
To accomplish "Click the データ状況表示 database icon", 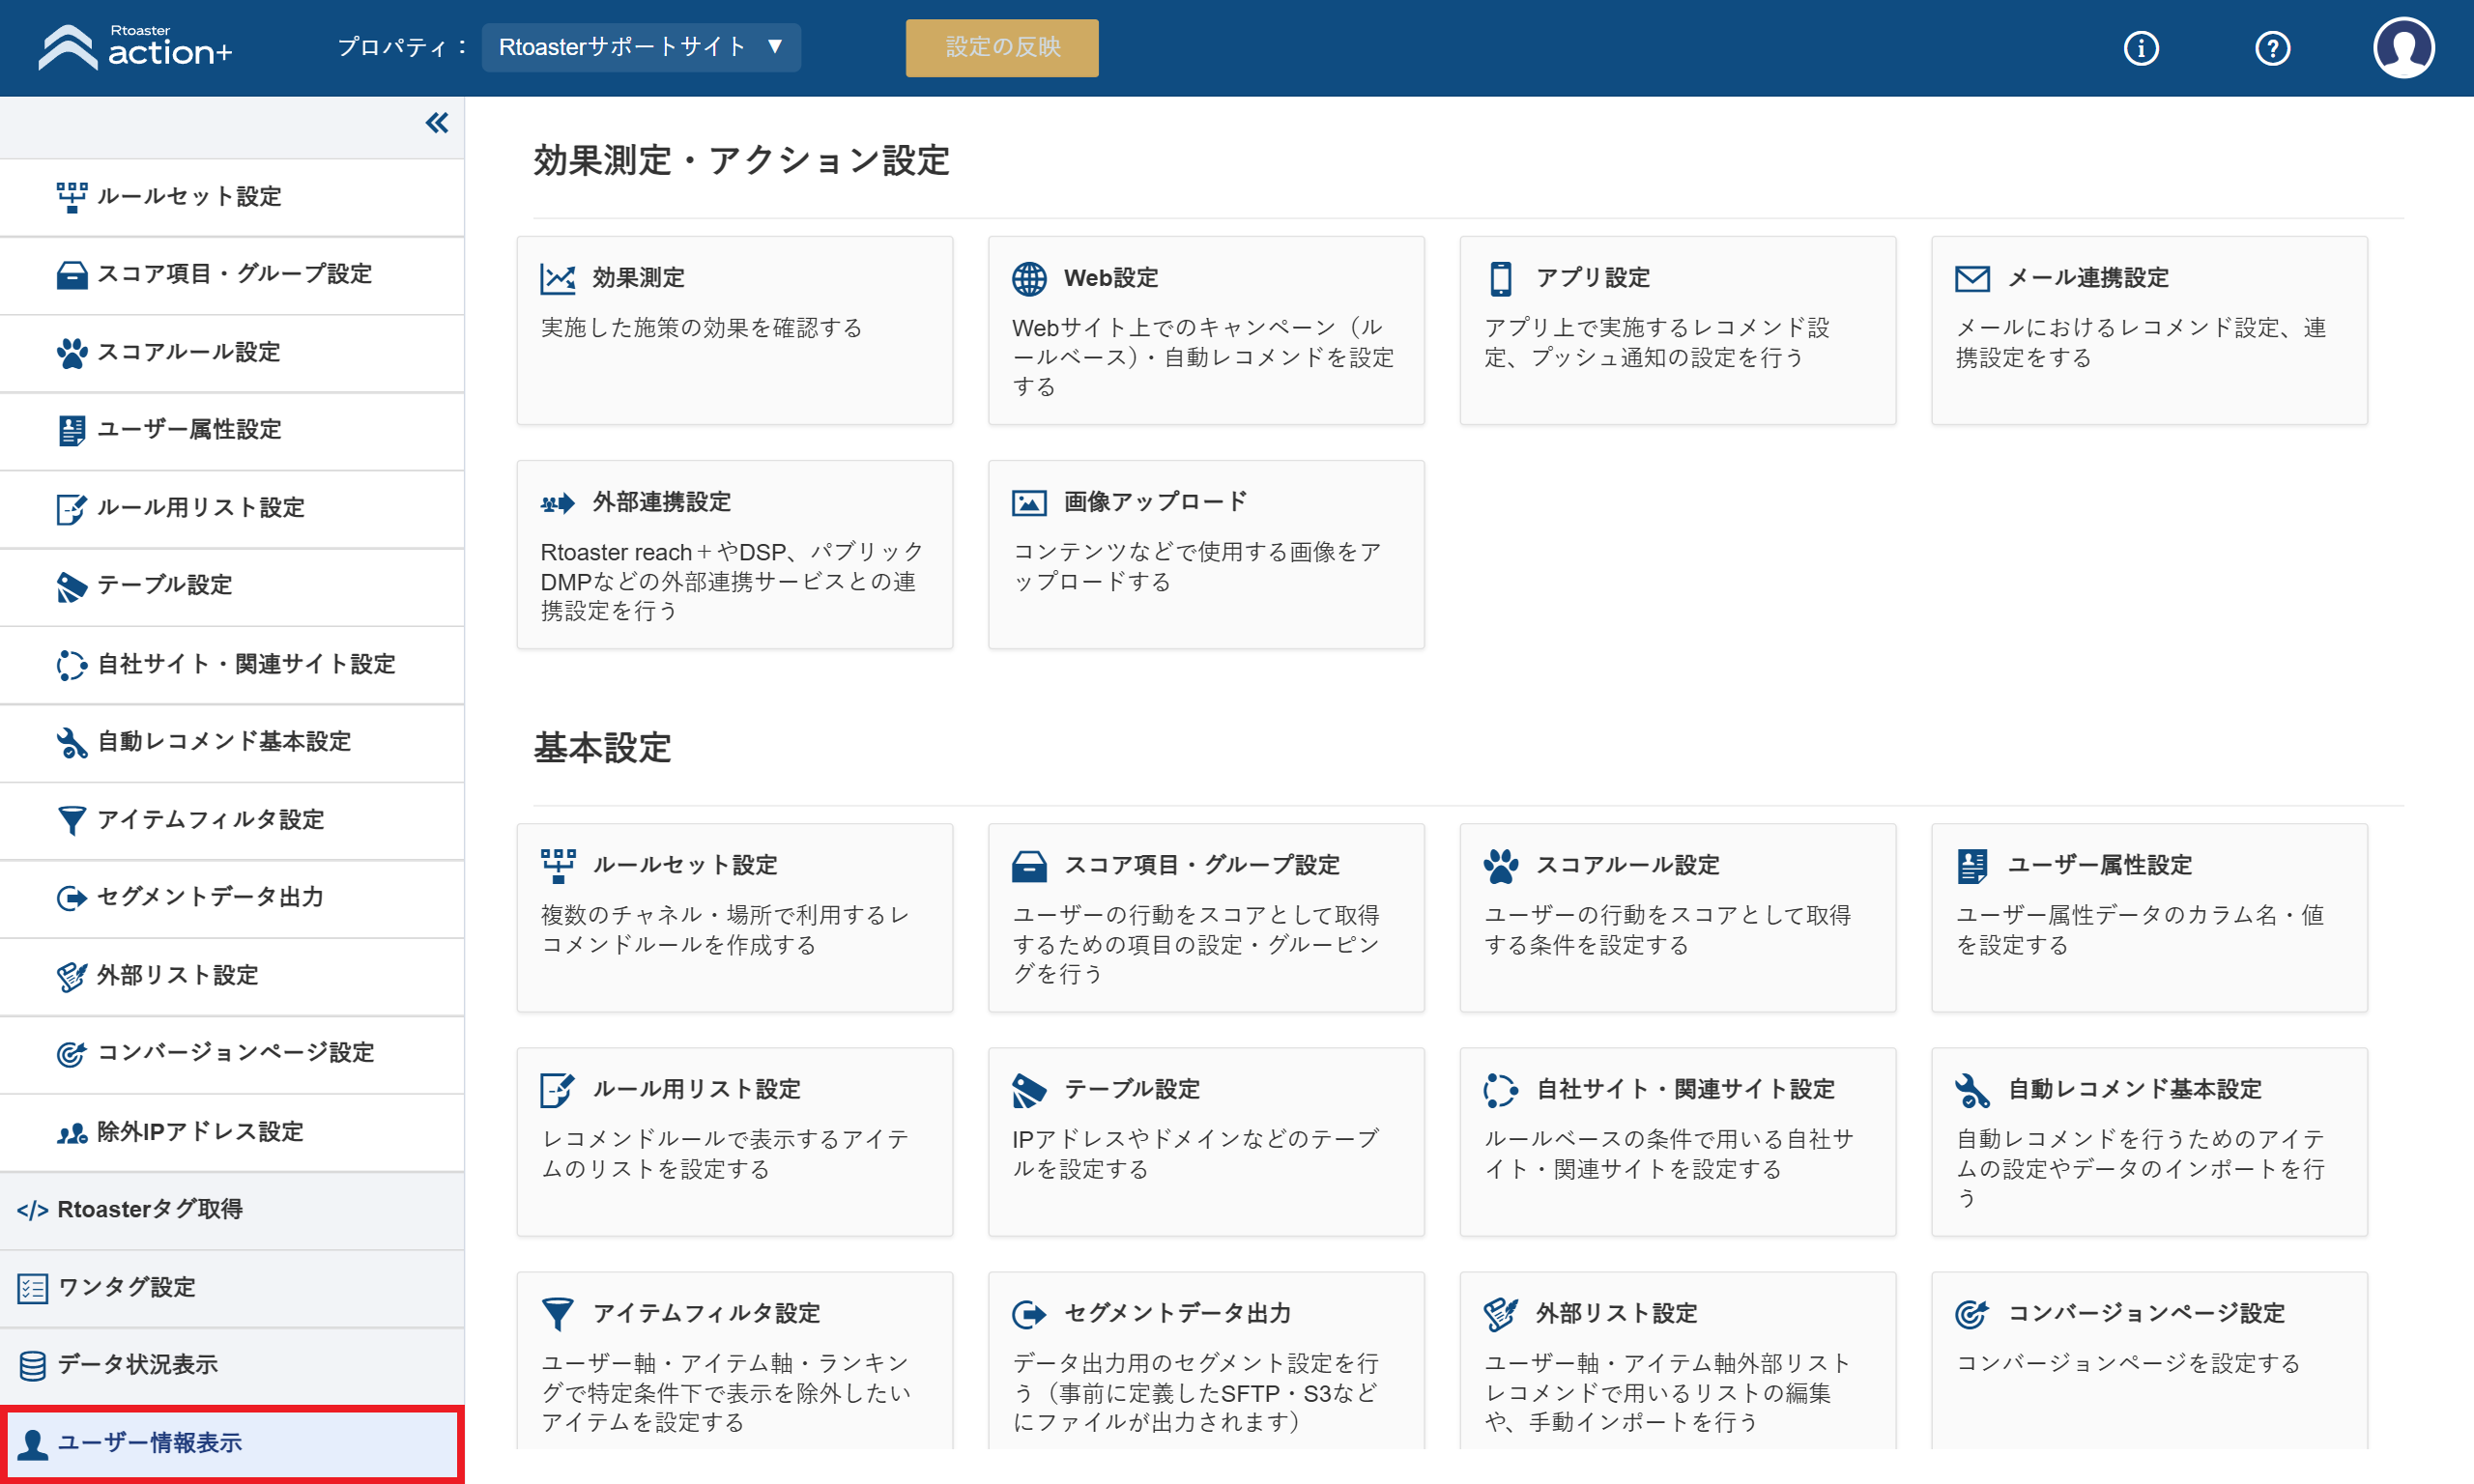I will tap(32, 1366).
